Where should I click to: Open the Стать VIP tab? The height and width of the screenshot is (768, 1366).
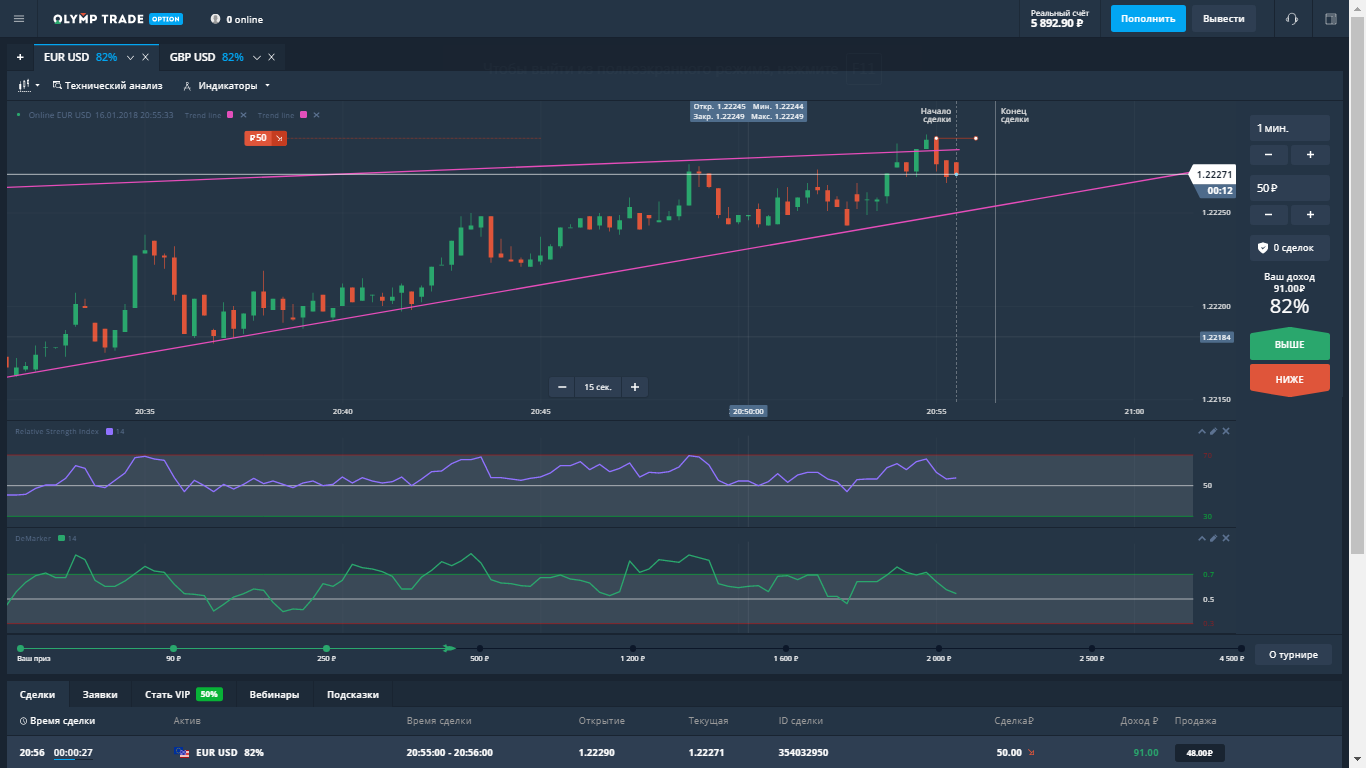(x=183, y=694)
